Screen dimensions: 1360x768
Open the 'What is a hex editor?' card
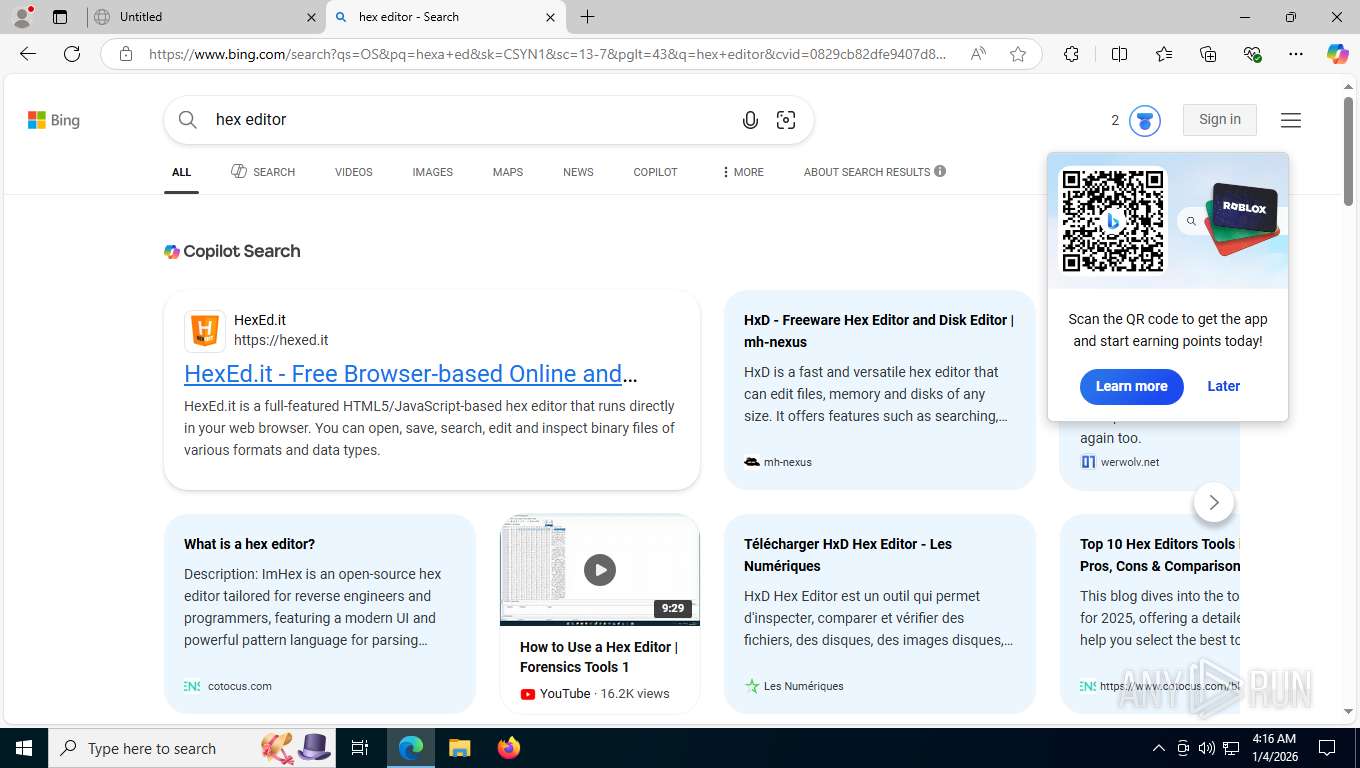(320, 614)
